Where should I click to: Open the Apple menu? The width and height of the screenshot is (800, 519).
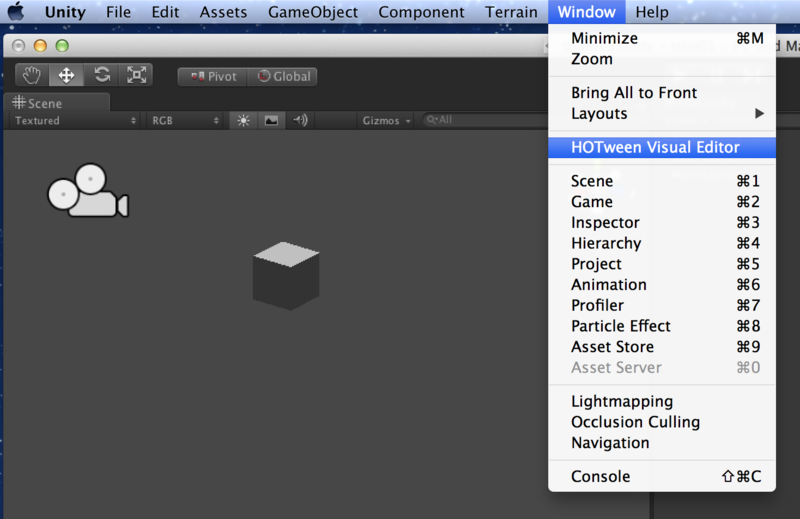[x=16, y=11]
